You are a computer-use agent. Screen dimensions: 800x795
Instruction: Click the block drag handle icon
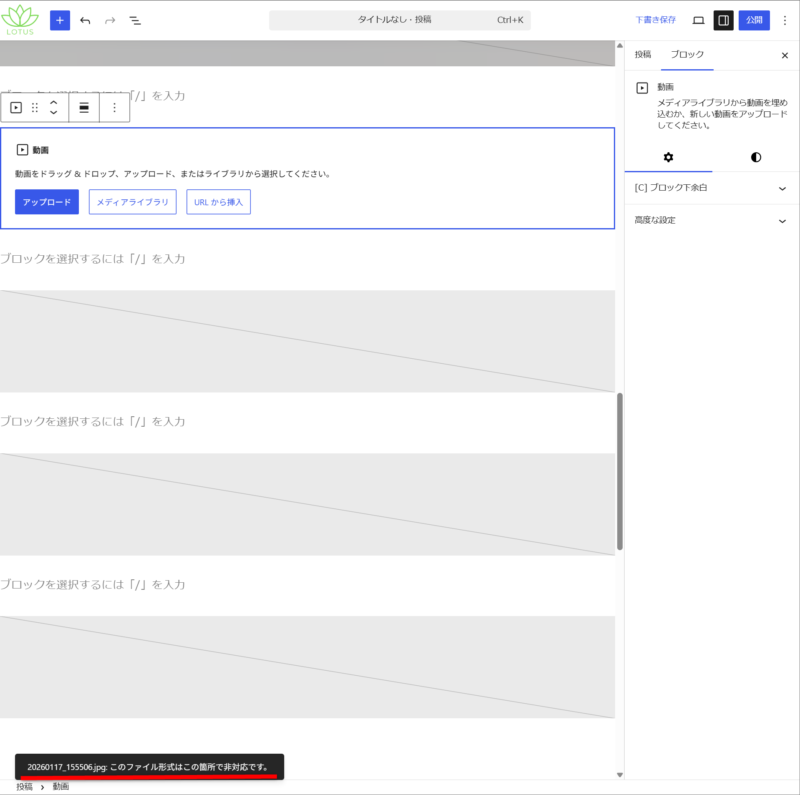(x=35, y=108)
